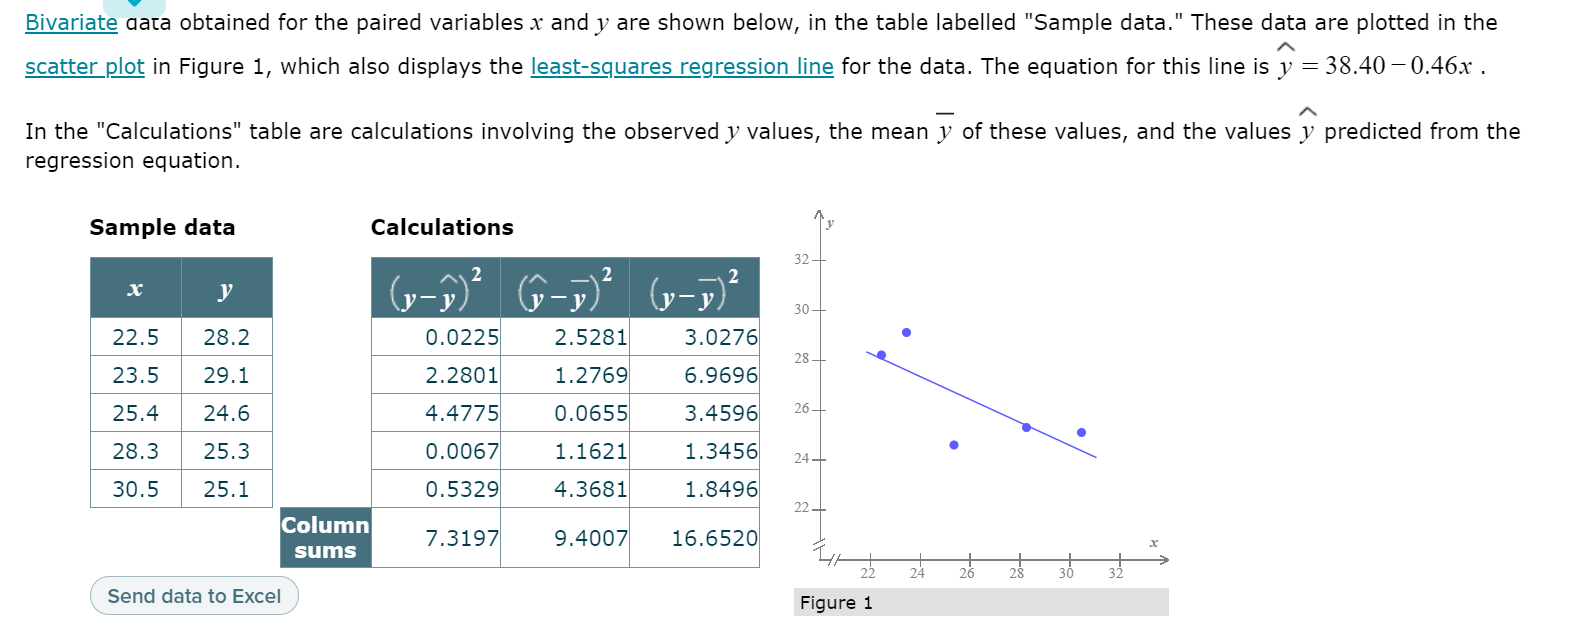Click the isolated data point near x equals 26

pyautogui.click(x=953, y=443)
